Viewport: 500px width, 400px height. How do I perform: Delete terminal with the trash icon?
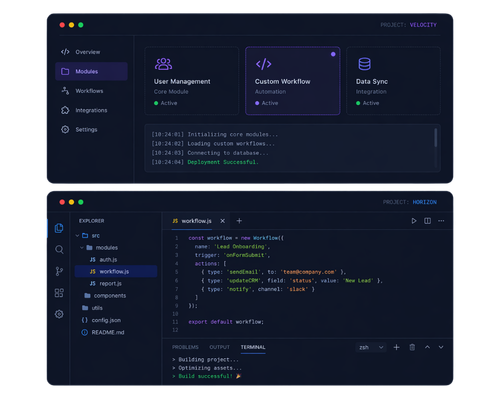point(412,347)
